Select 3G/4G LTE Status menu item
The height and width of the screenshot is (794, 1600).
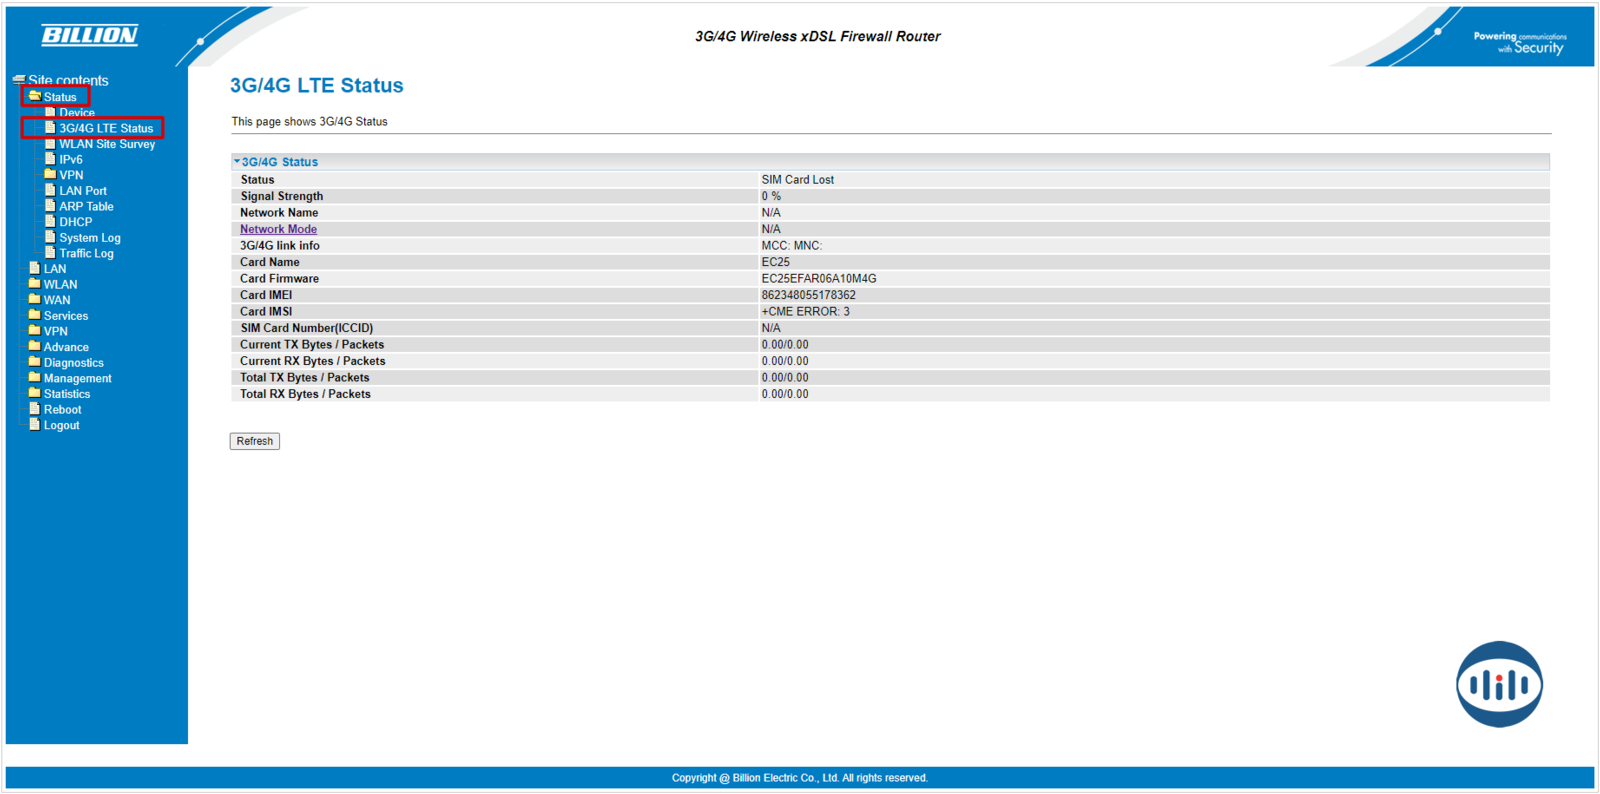tap(105, 128)
